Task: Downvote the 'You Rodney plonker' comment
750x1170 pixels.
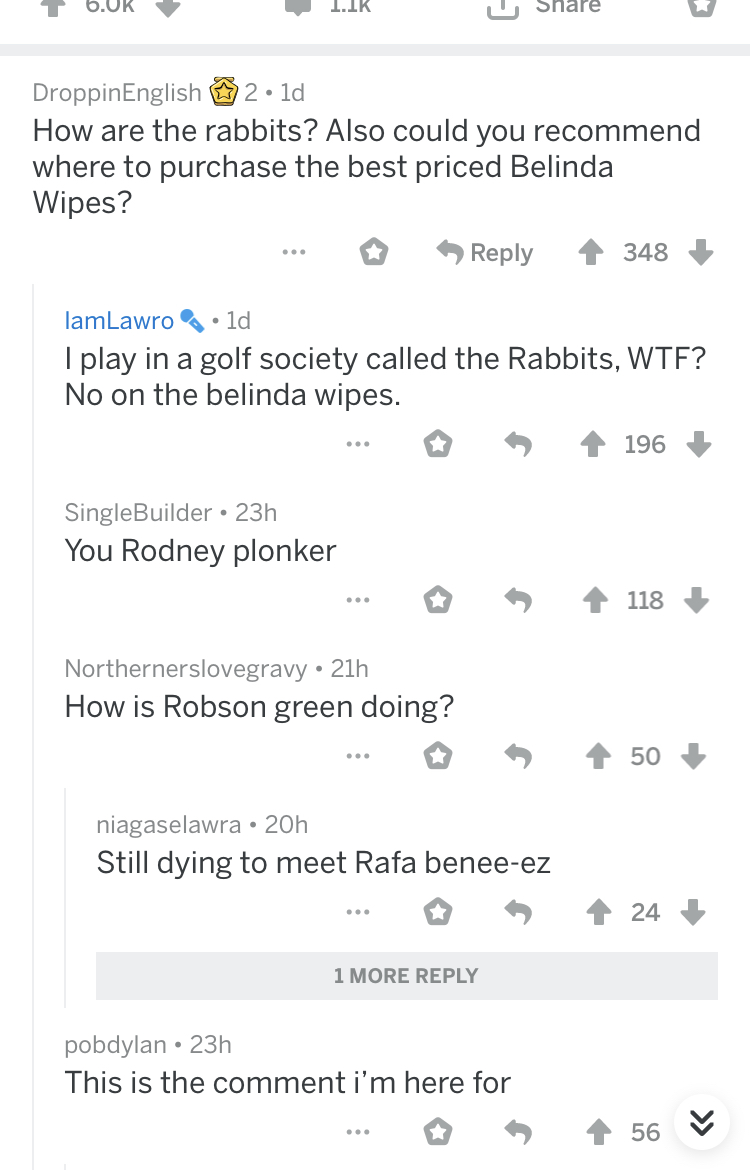Action: click(x=697, y=600)
